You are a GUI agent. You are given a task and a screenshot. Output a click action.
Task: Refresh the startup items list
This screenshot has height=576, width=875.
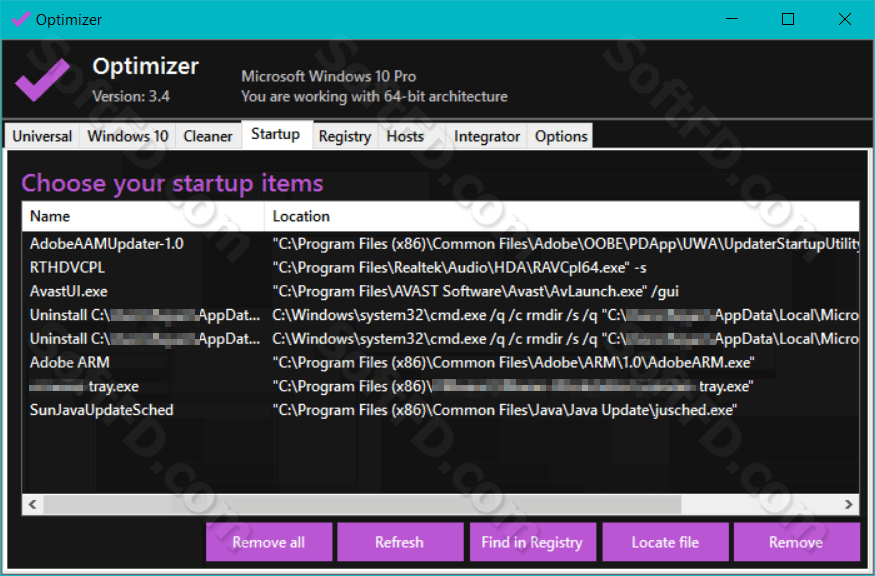click(400, 542)
